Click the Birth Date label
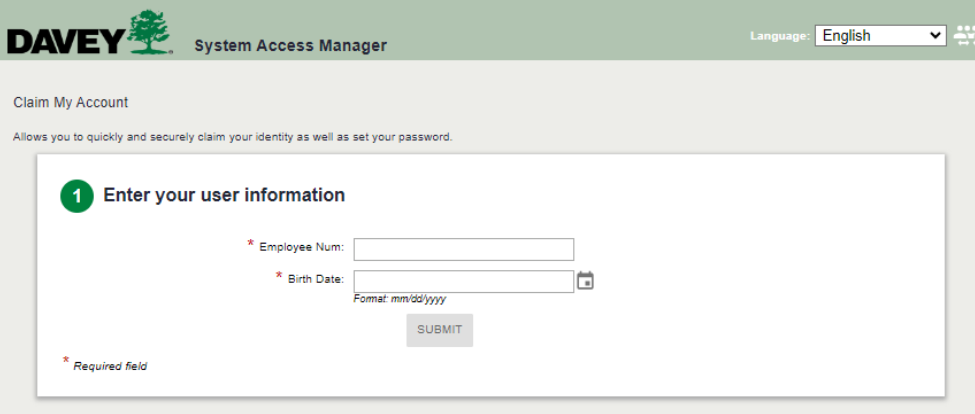Viewport: 975px width, 414px height. point(316,279)
